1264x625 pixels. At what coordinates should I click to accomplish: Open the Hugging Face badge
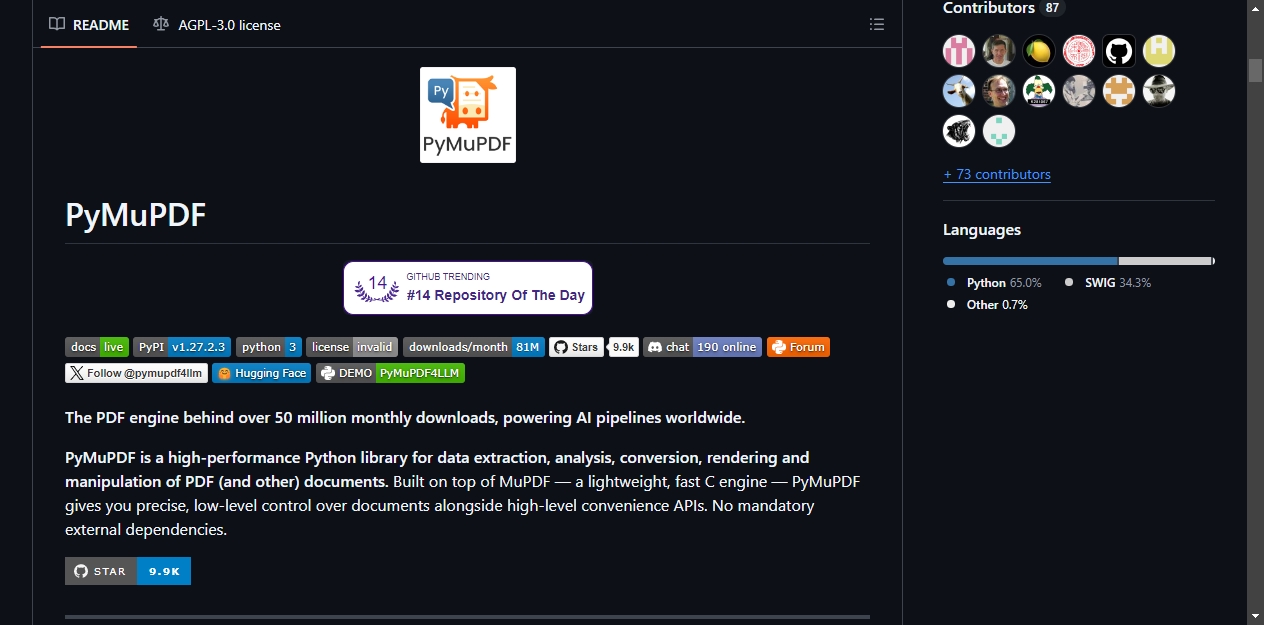[262, 373]
